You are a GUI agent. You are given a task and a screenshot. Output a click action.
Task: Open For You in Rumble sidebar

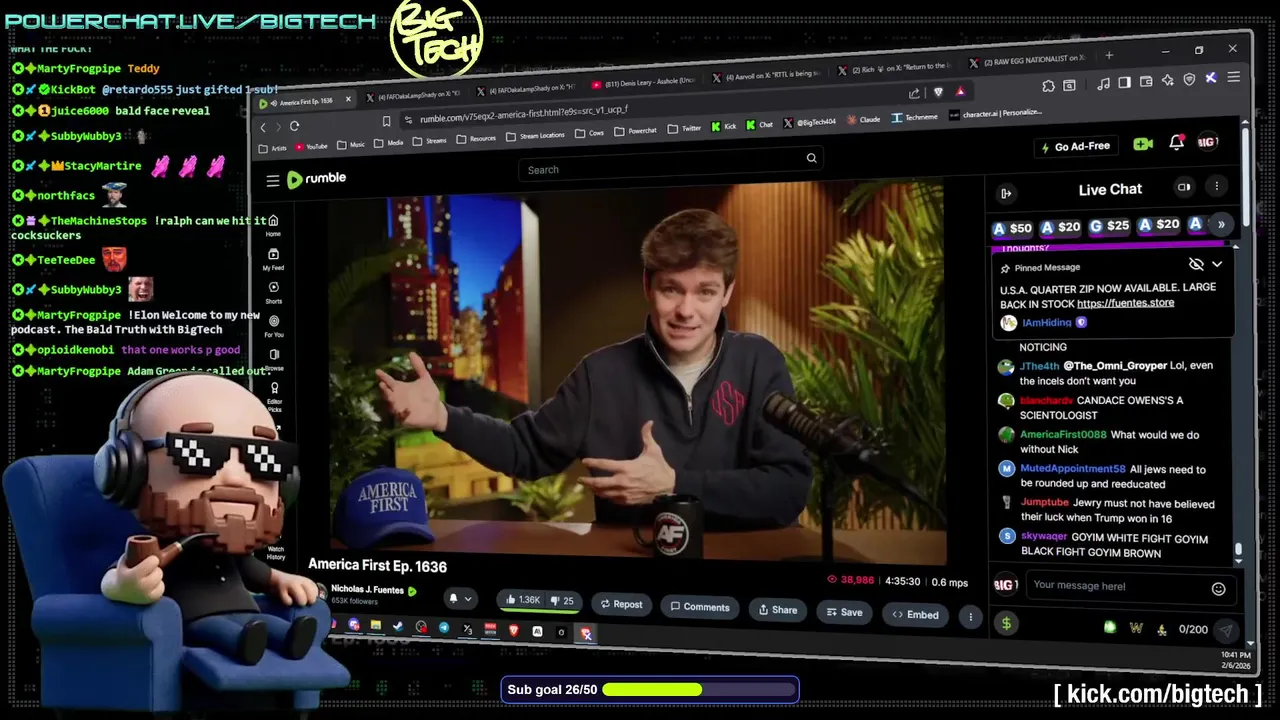(x=274, y=327)
